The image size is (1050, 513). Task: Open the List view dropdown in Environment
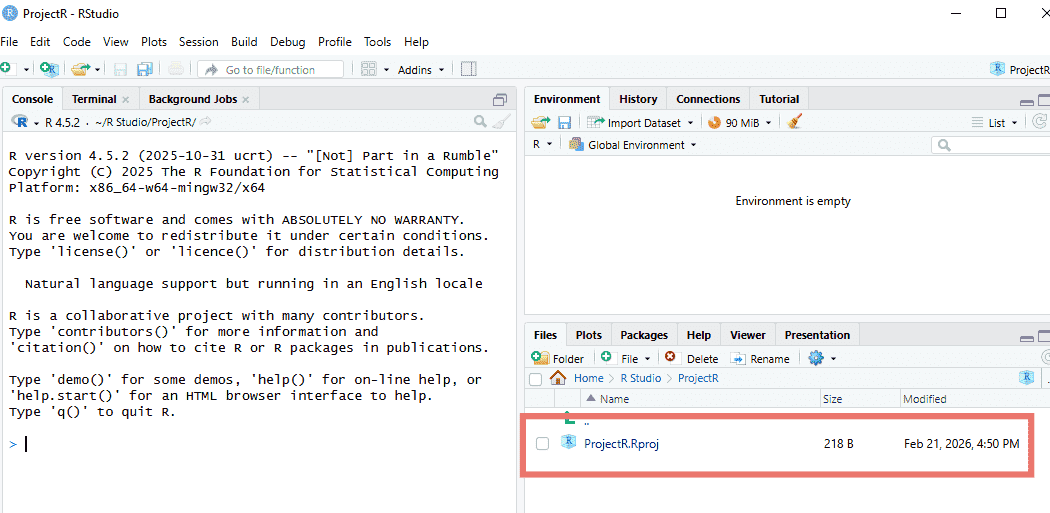pyautogui.click(x=994, y=123)
